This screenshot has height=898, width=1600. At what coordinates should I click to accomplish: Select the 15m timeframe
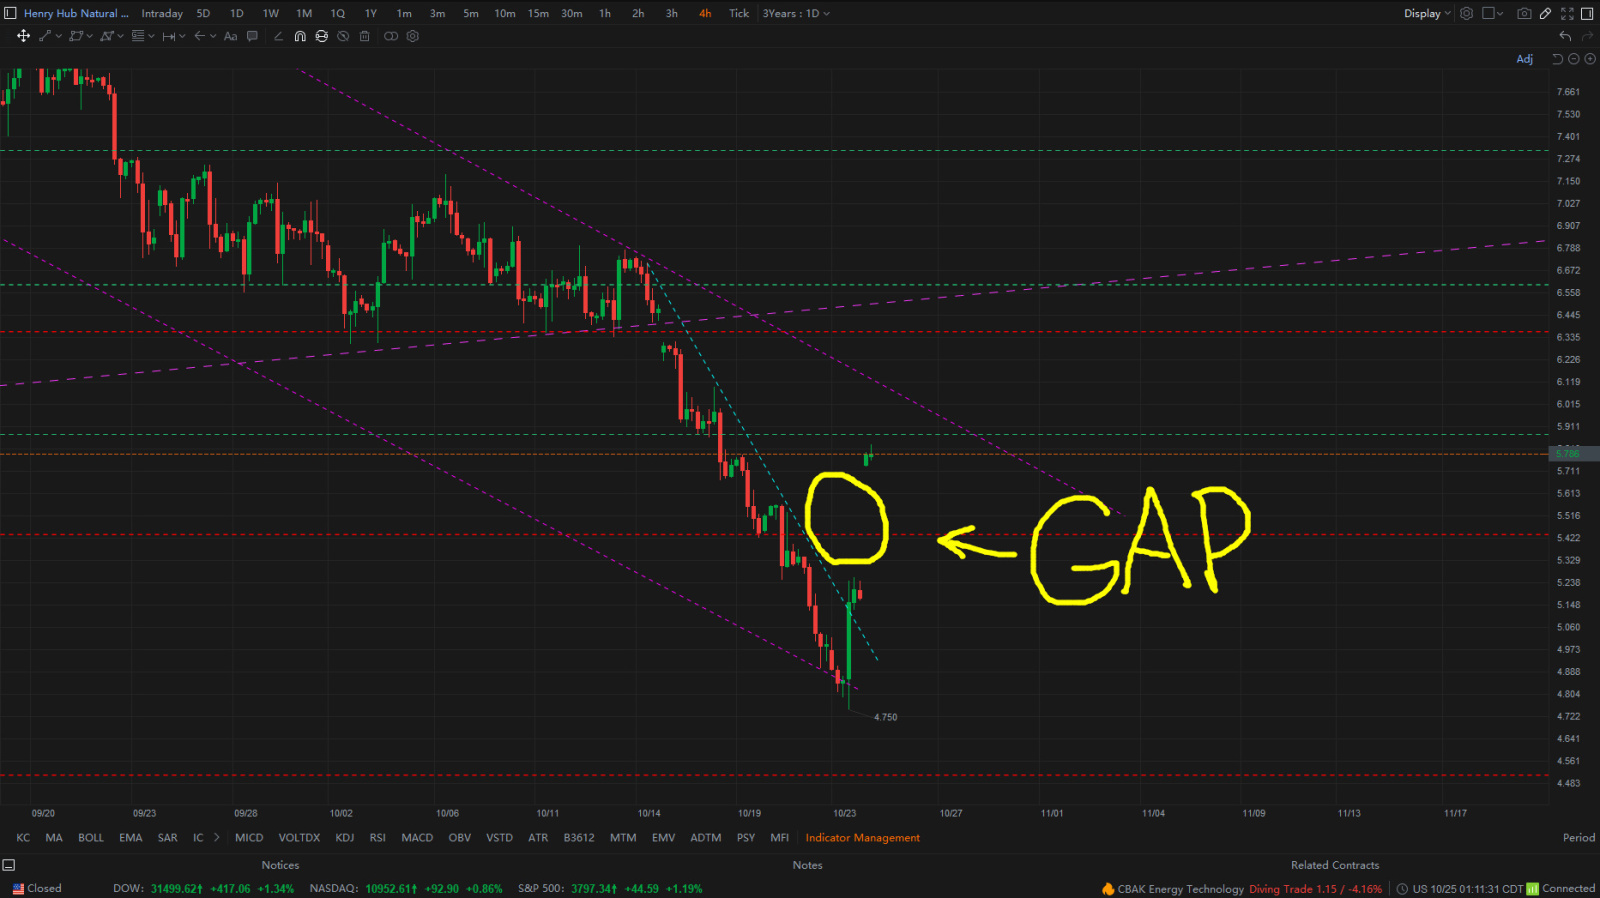[538, 13]
